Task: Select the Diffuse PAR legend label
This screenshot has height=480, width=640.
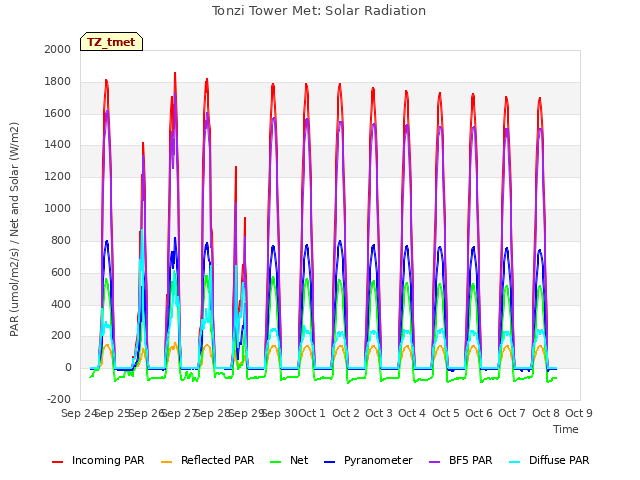Action: [559, 460]
